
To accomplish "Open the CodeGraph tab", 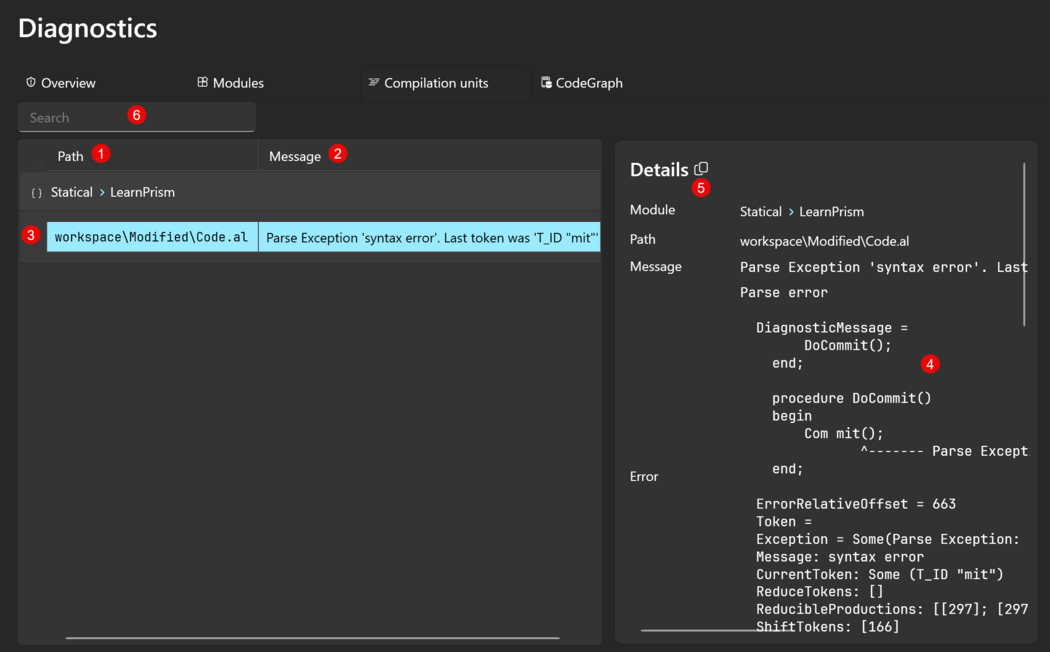I will 588,83.
